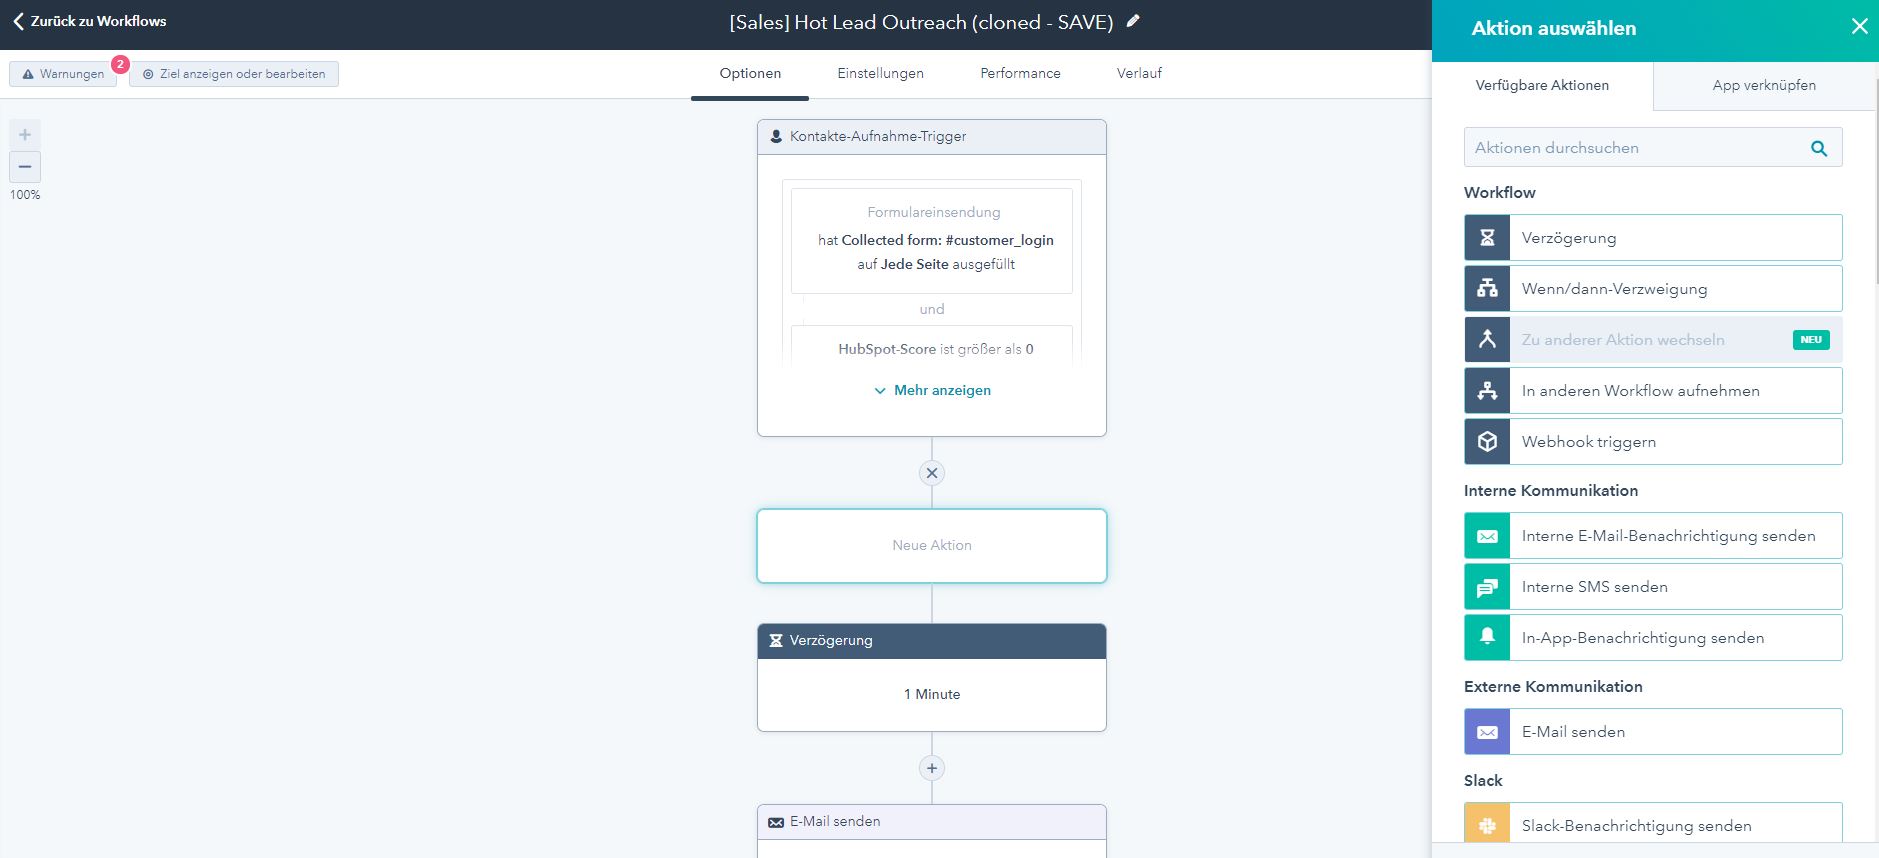Click the Webhook triggern cube icon
This screenshot has height=858, width=1879.
tap(1487, 442)
